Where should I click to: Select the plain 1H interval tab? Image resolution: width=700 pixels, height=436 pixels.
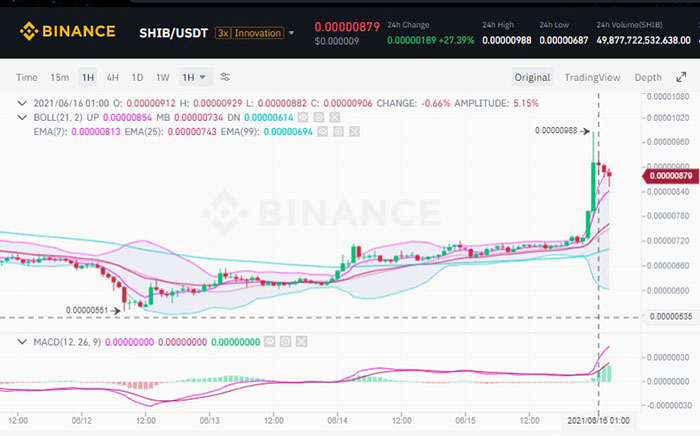click(88, 77)
